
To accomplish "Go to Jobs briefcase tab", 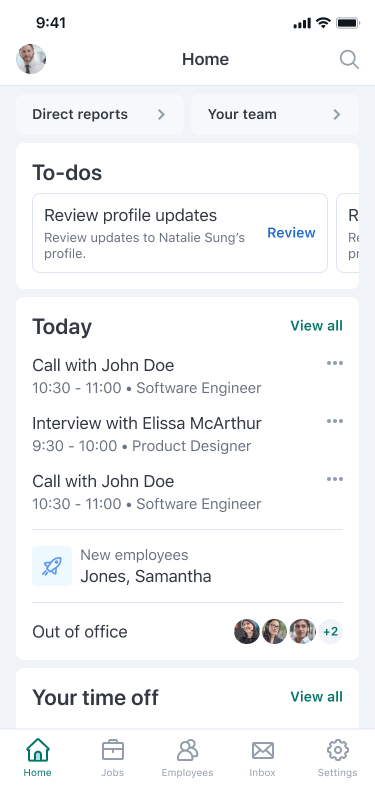I will pyautogui.click(x=112, y=750).
